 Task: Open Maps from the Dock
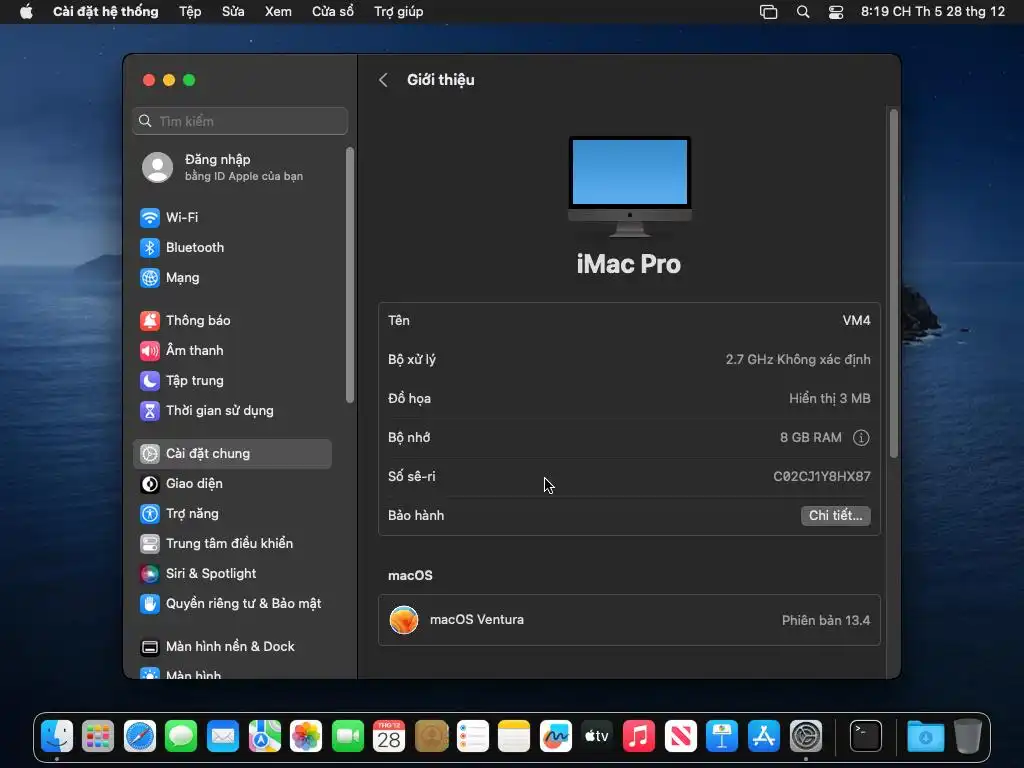pyautogui.click(x=264, y=737)
